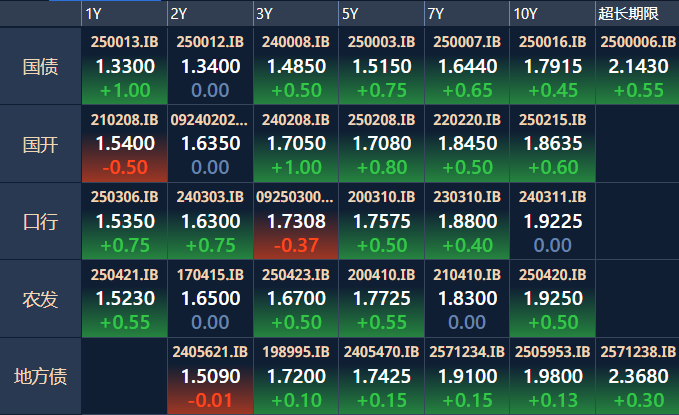Click the 地方债 row label
This screenshot has width=679, height=415.
[40, 376]
